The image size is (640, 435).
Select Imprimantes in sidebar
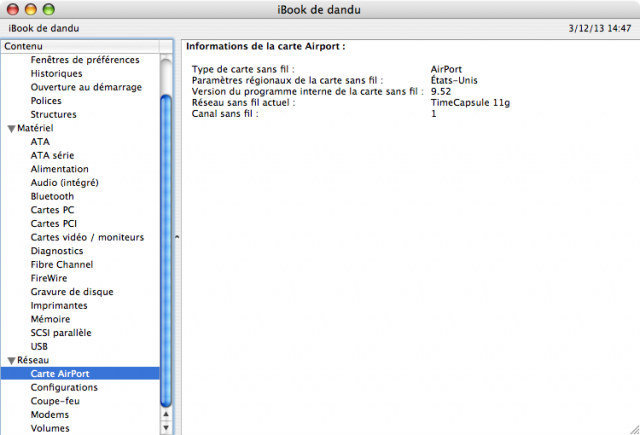click(x=59, y=306)
